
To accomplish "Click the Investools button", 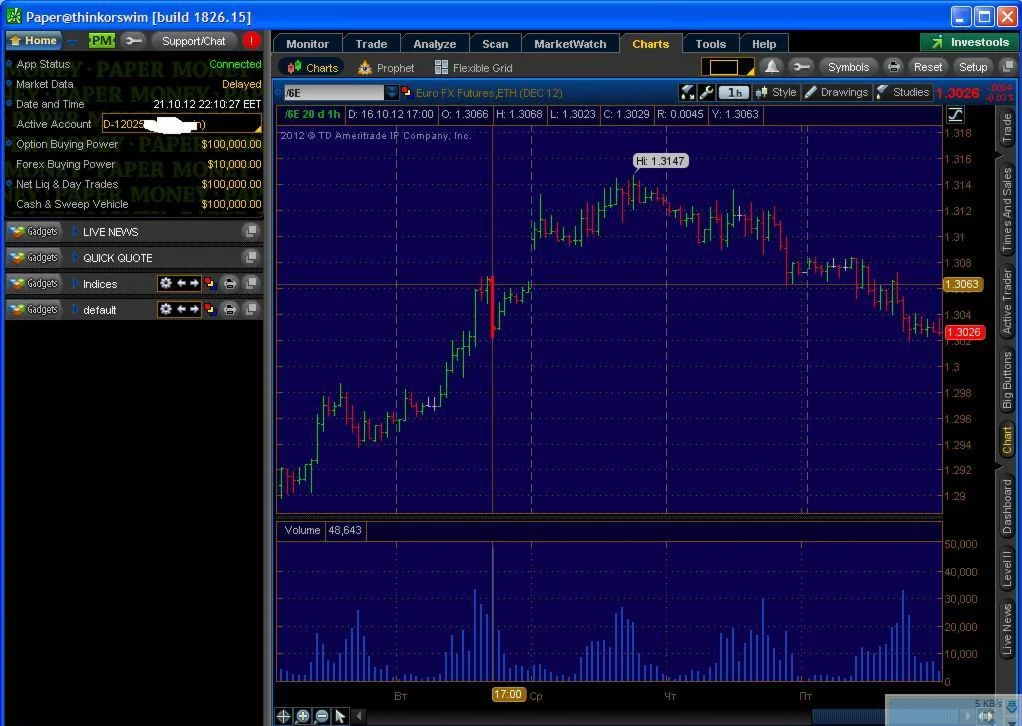I will [971, 42].
